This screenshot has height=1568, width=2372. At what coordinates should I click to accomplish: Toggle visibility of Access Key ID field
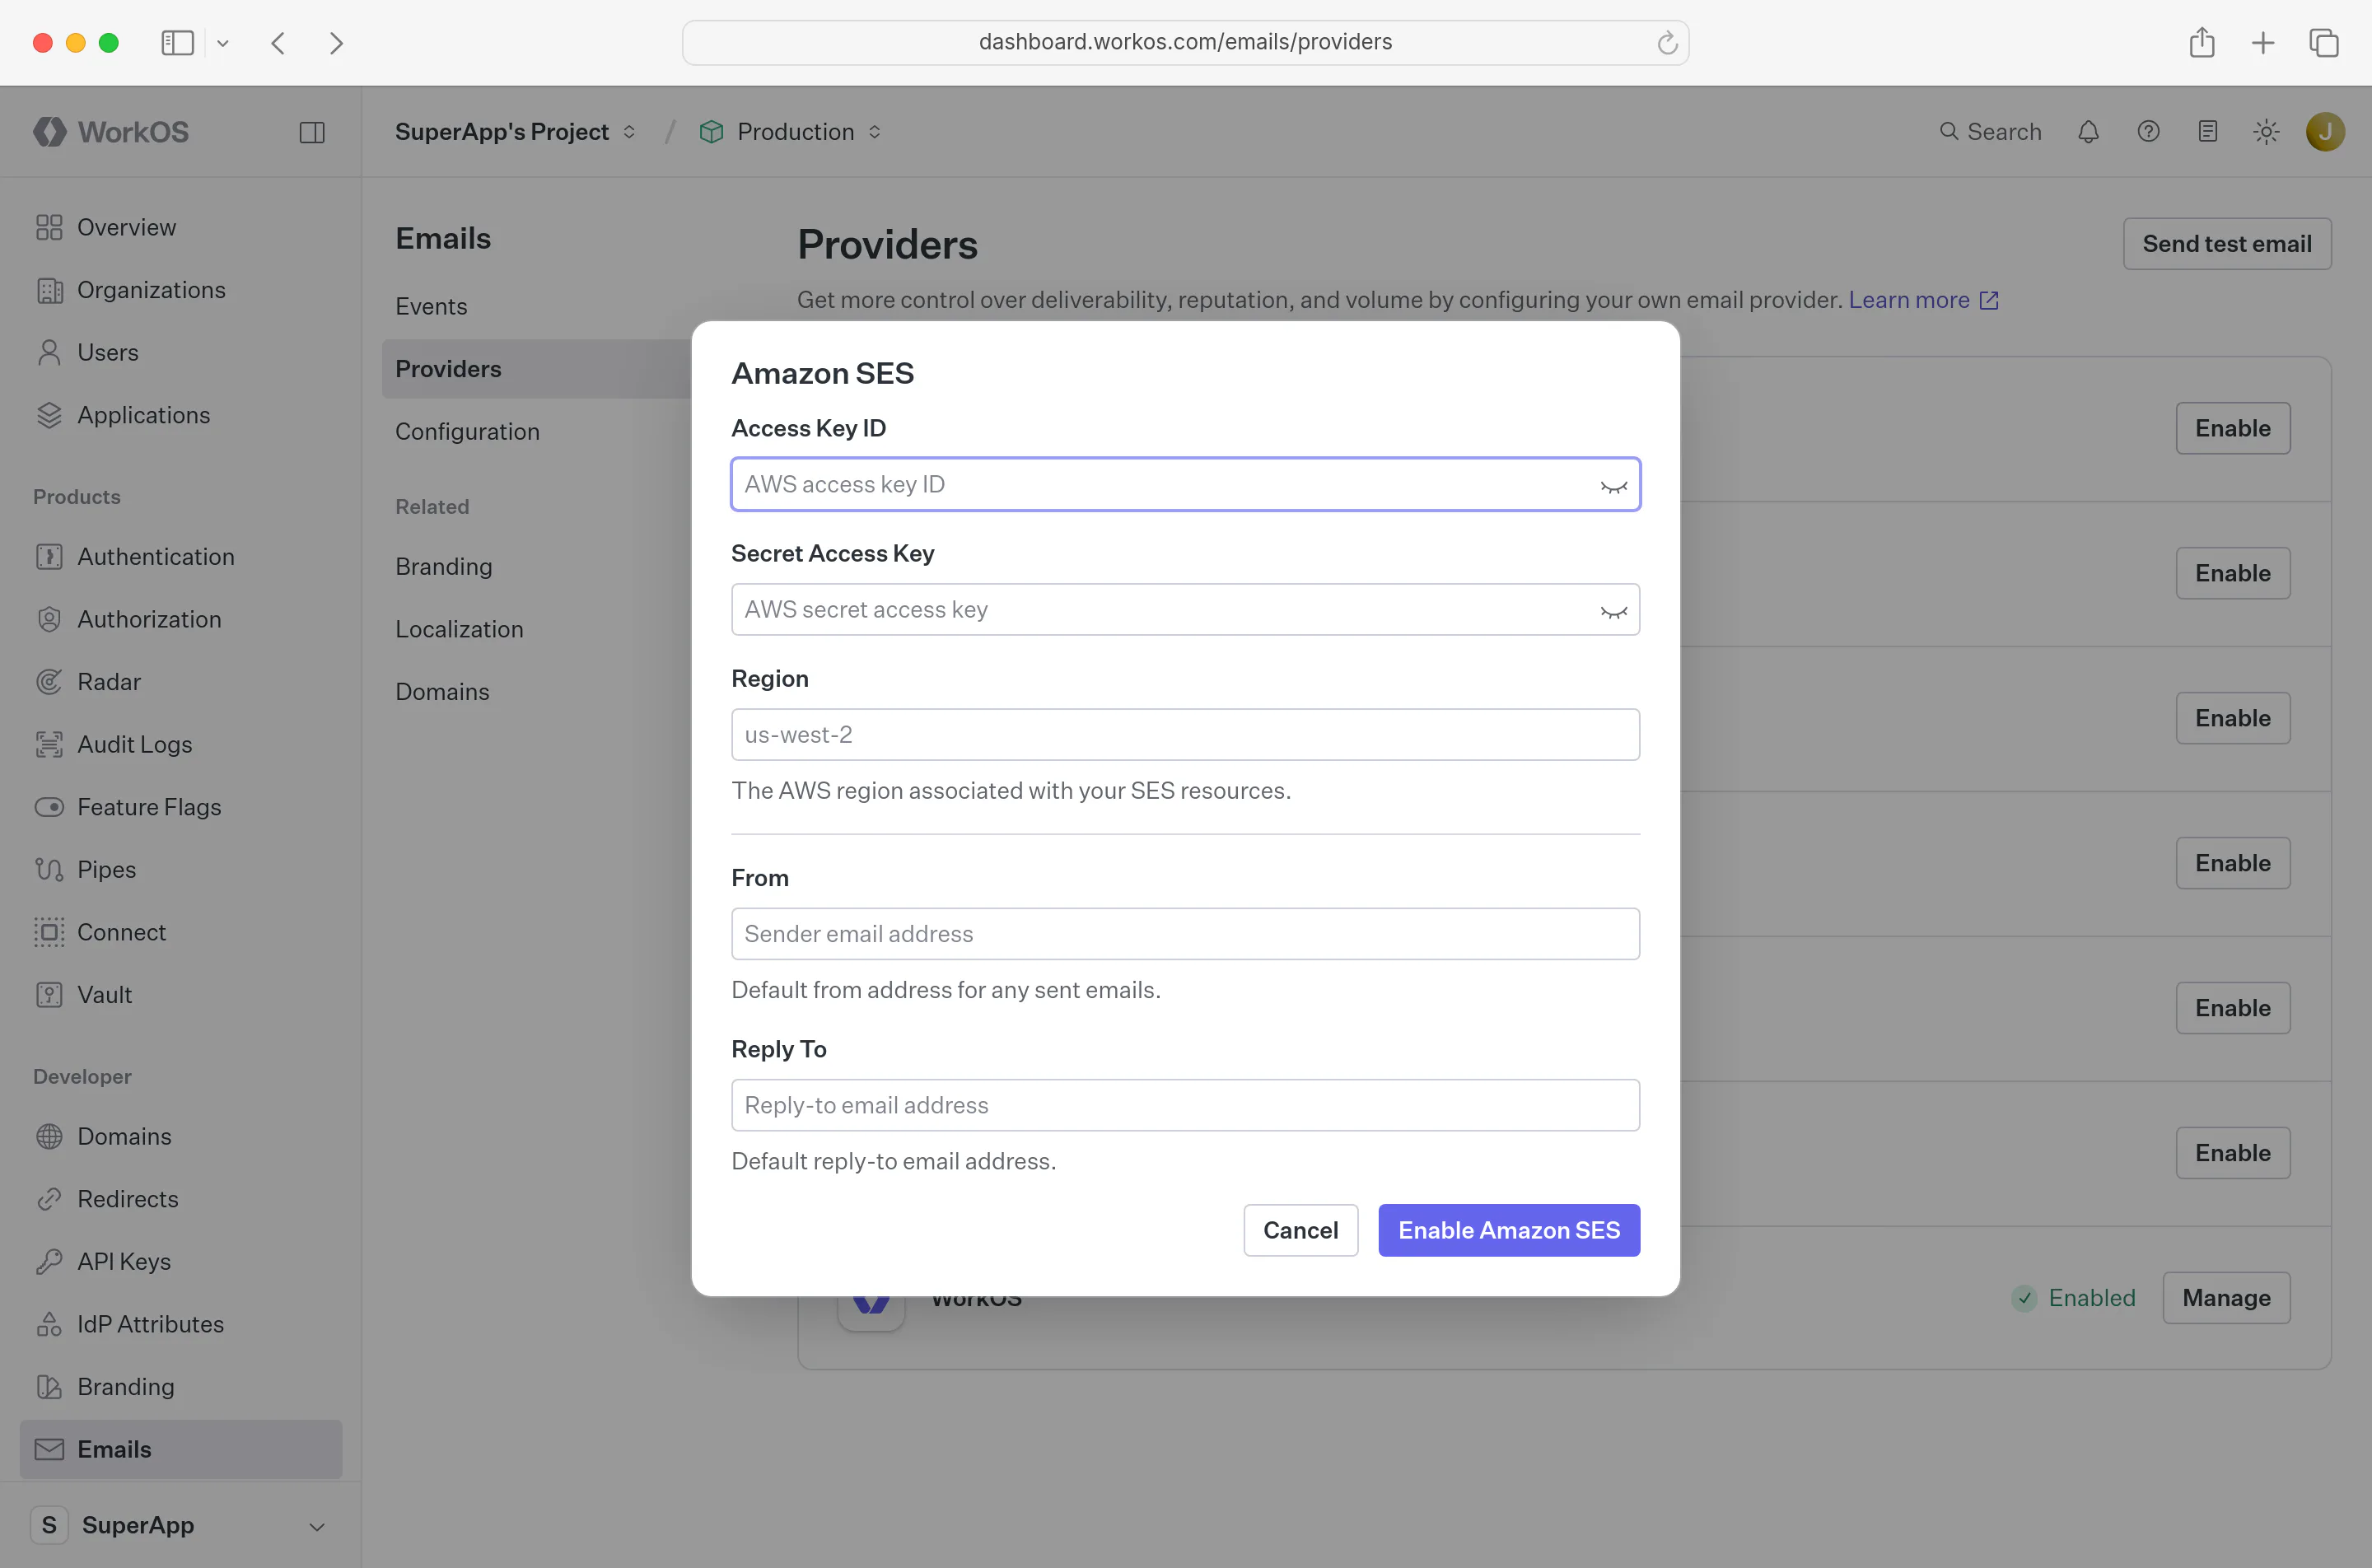(x=1613, y=485)
